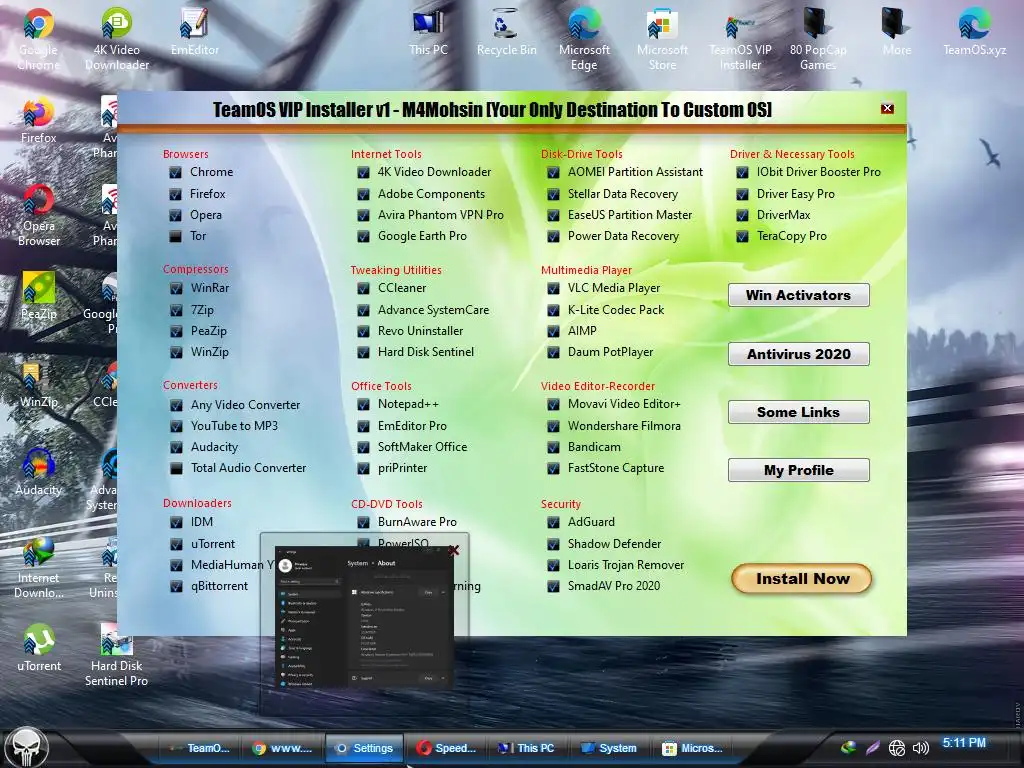Launch Firefox desktop shortcut
This screenshot has width=1024, height=768.
[x=38, y=121]
